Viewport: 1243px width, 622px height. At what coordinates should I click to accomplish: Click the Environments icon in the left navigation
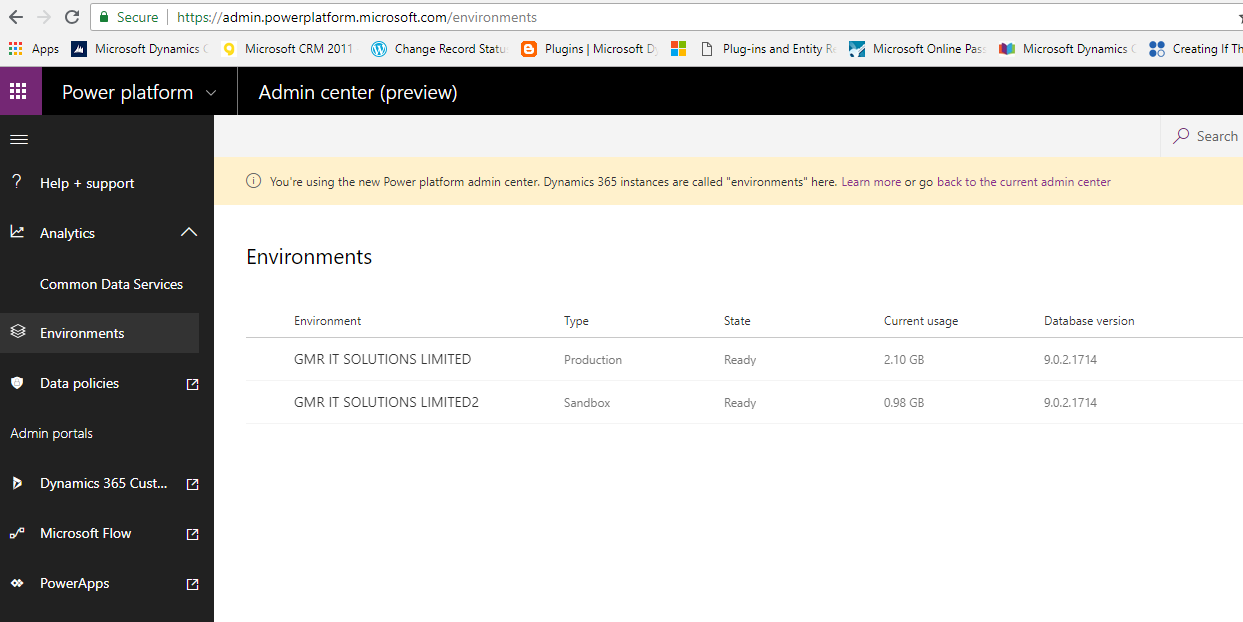click(17, 332)
